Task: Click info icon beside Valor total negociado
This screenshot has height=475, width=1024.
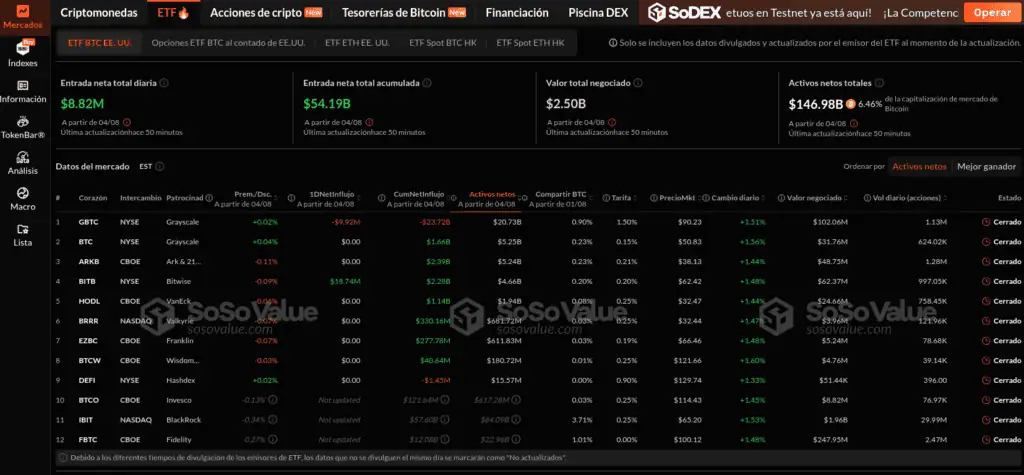Action: 638,83
